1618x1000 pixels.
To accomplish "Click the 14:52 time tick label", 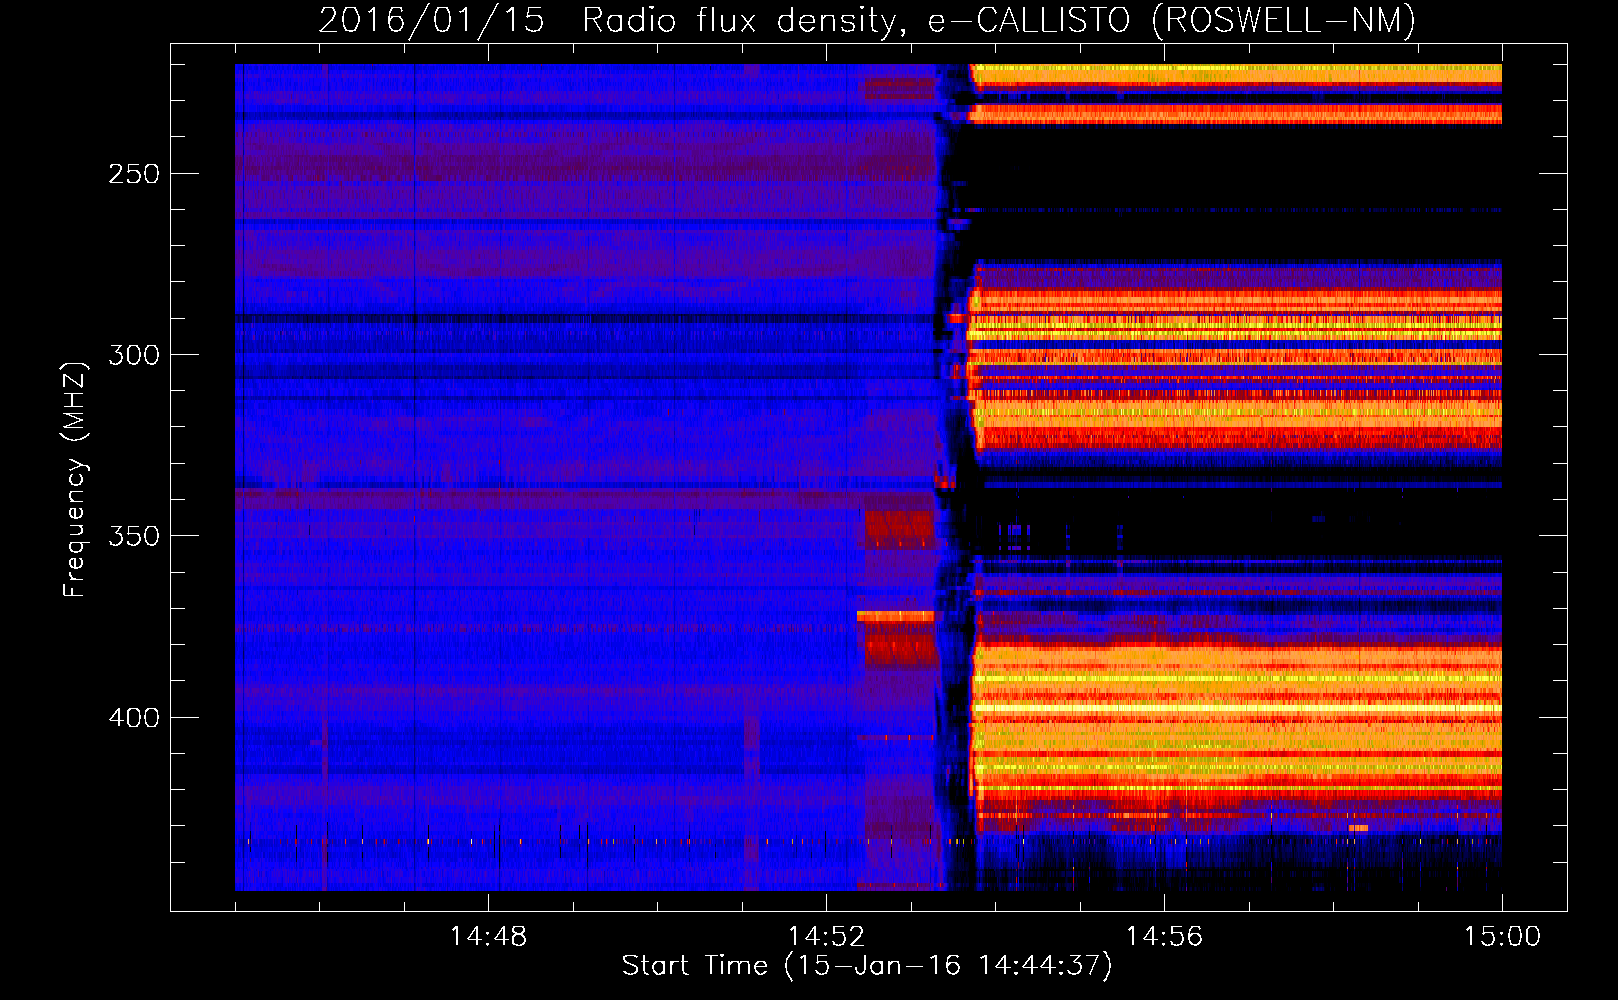I will [x=826, y=937].
